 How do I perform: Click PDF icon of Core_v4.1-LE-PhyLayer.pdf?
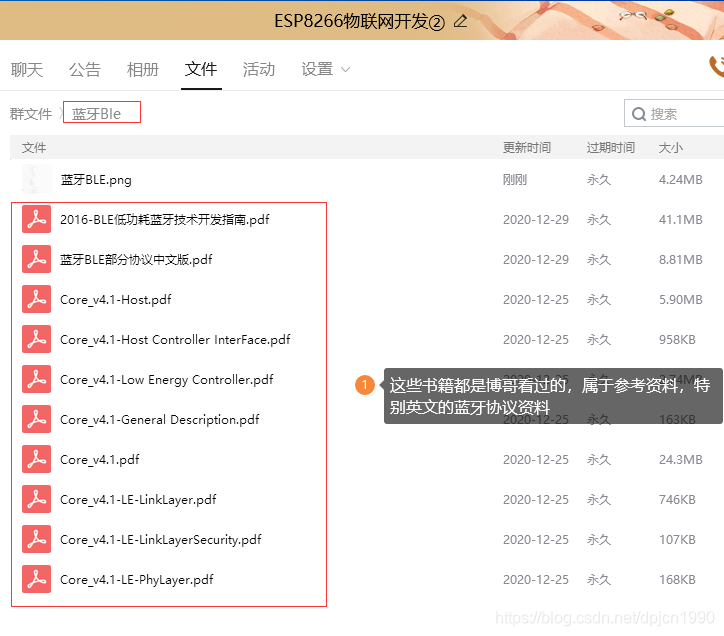click(36, 579)
